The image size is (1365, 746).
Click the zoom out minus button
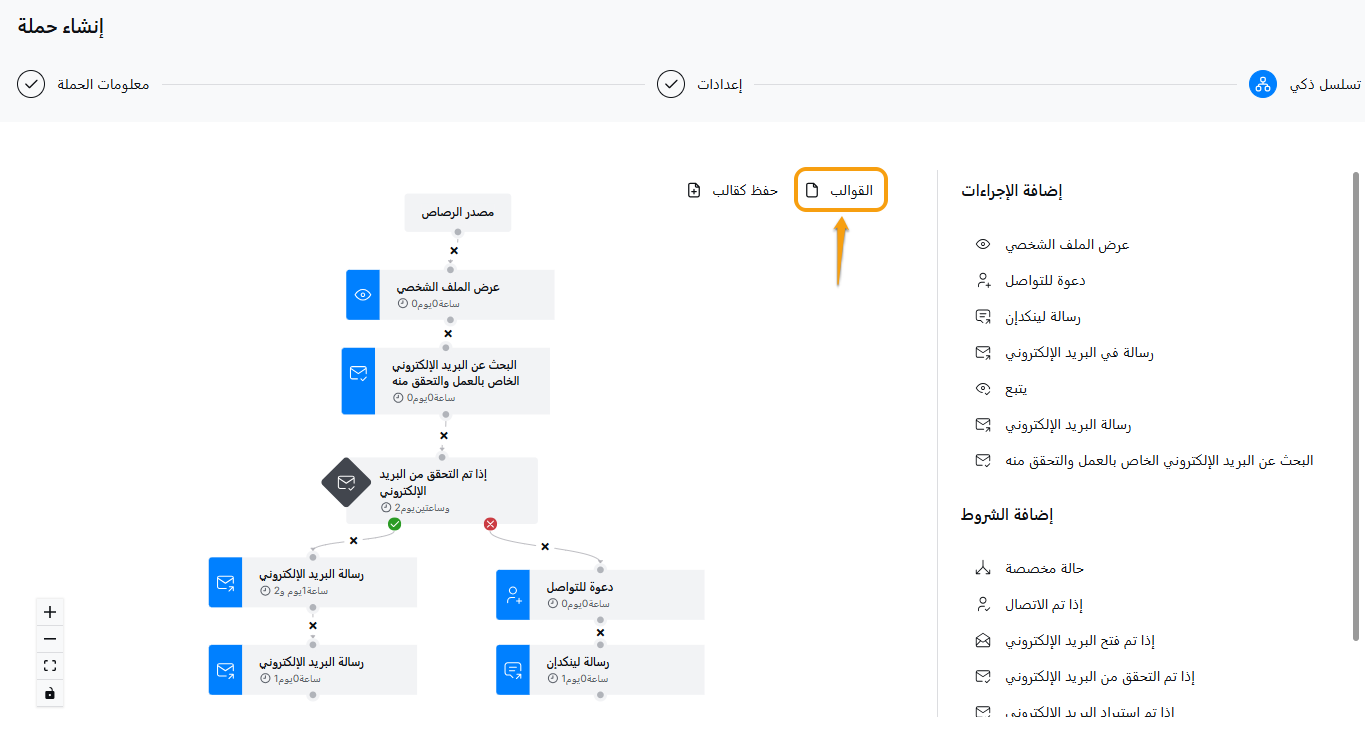(x=50, y=639)
